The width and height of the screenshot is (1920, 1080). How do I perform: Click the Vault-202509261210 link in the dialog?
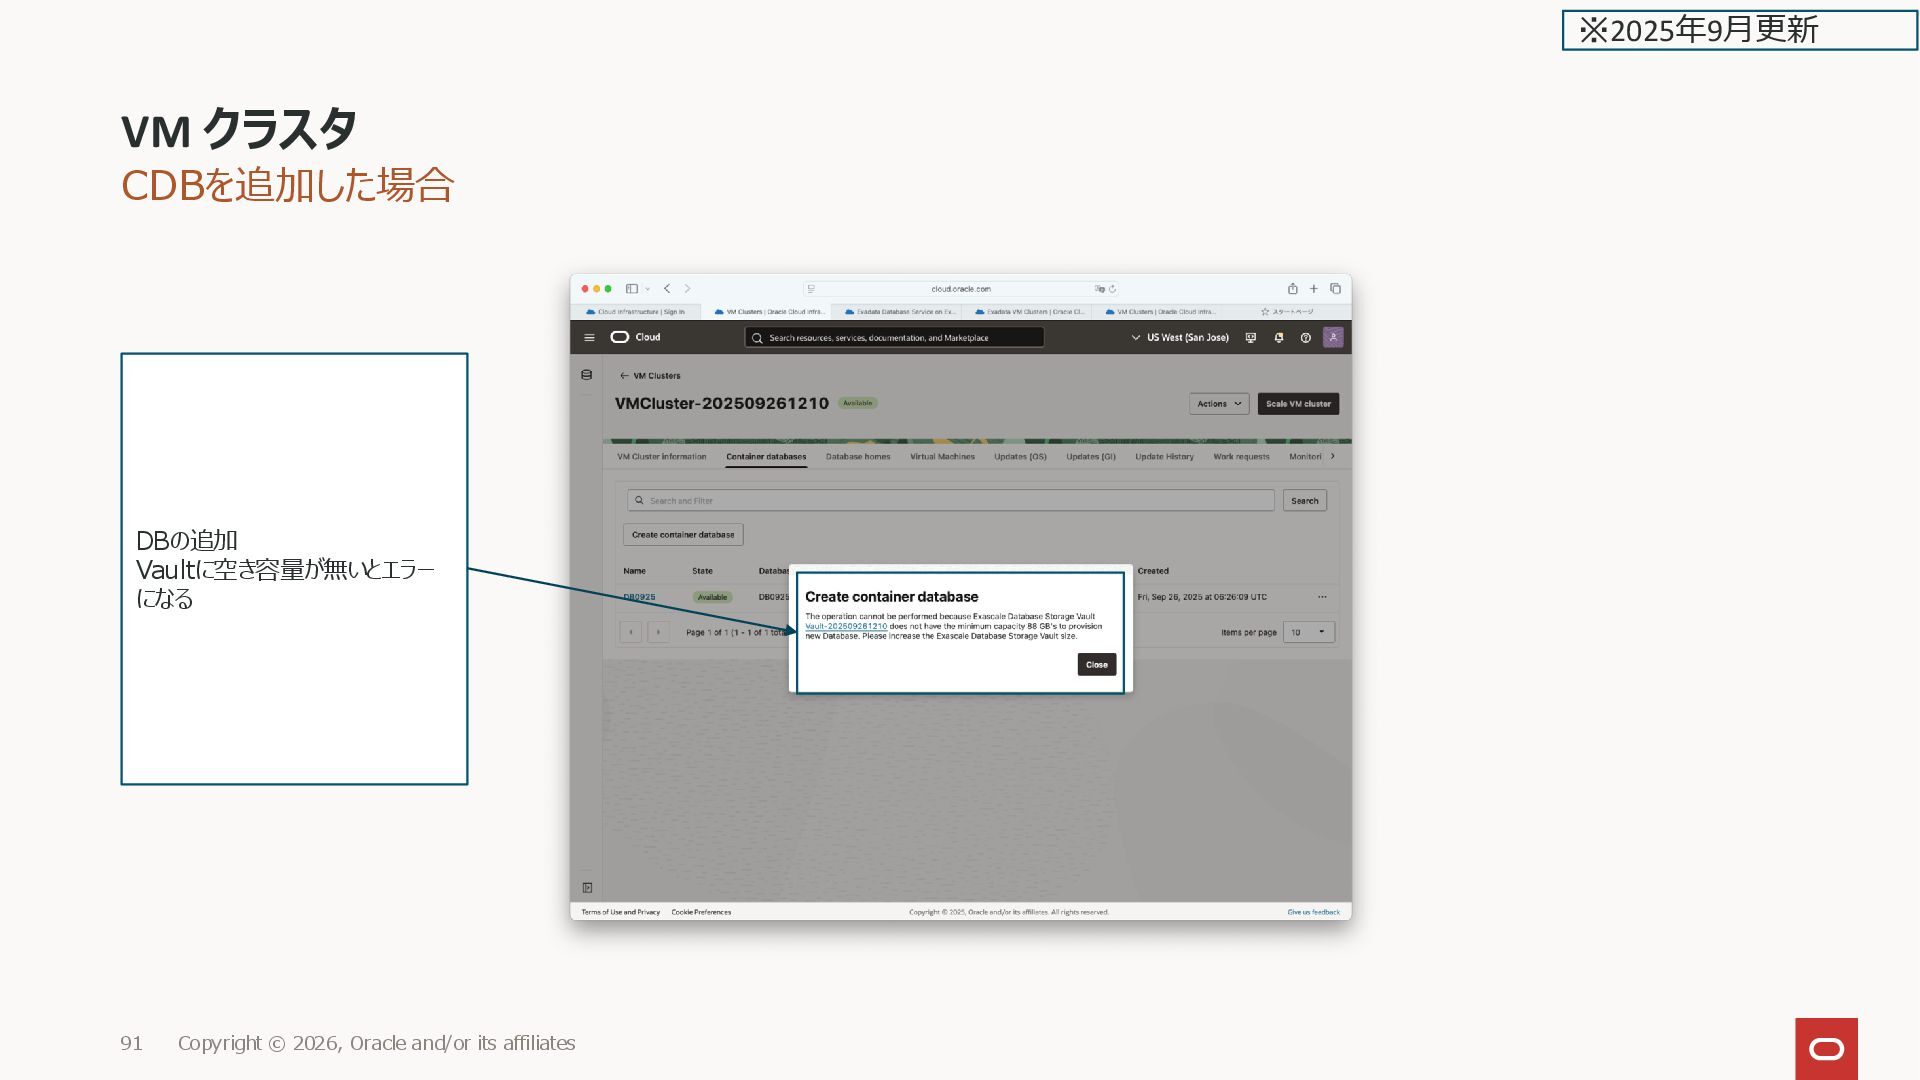[846, 627]
